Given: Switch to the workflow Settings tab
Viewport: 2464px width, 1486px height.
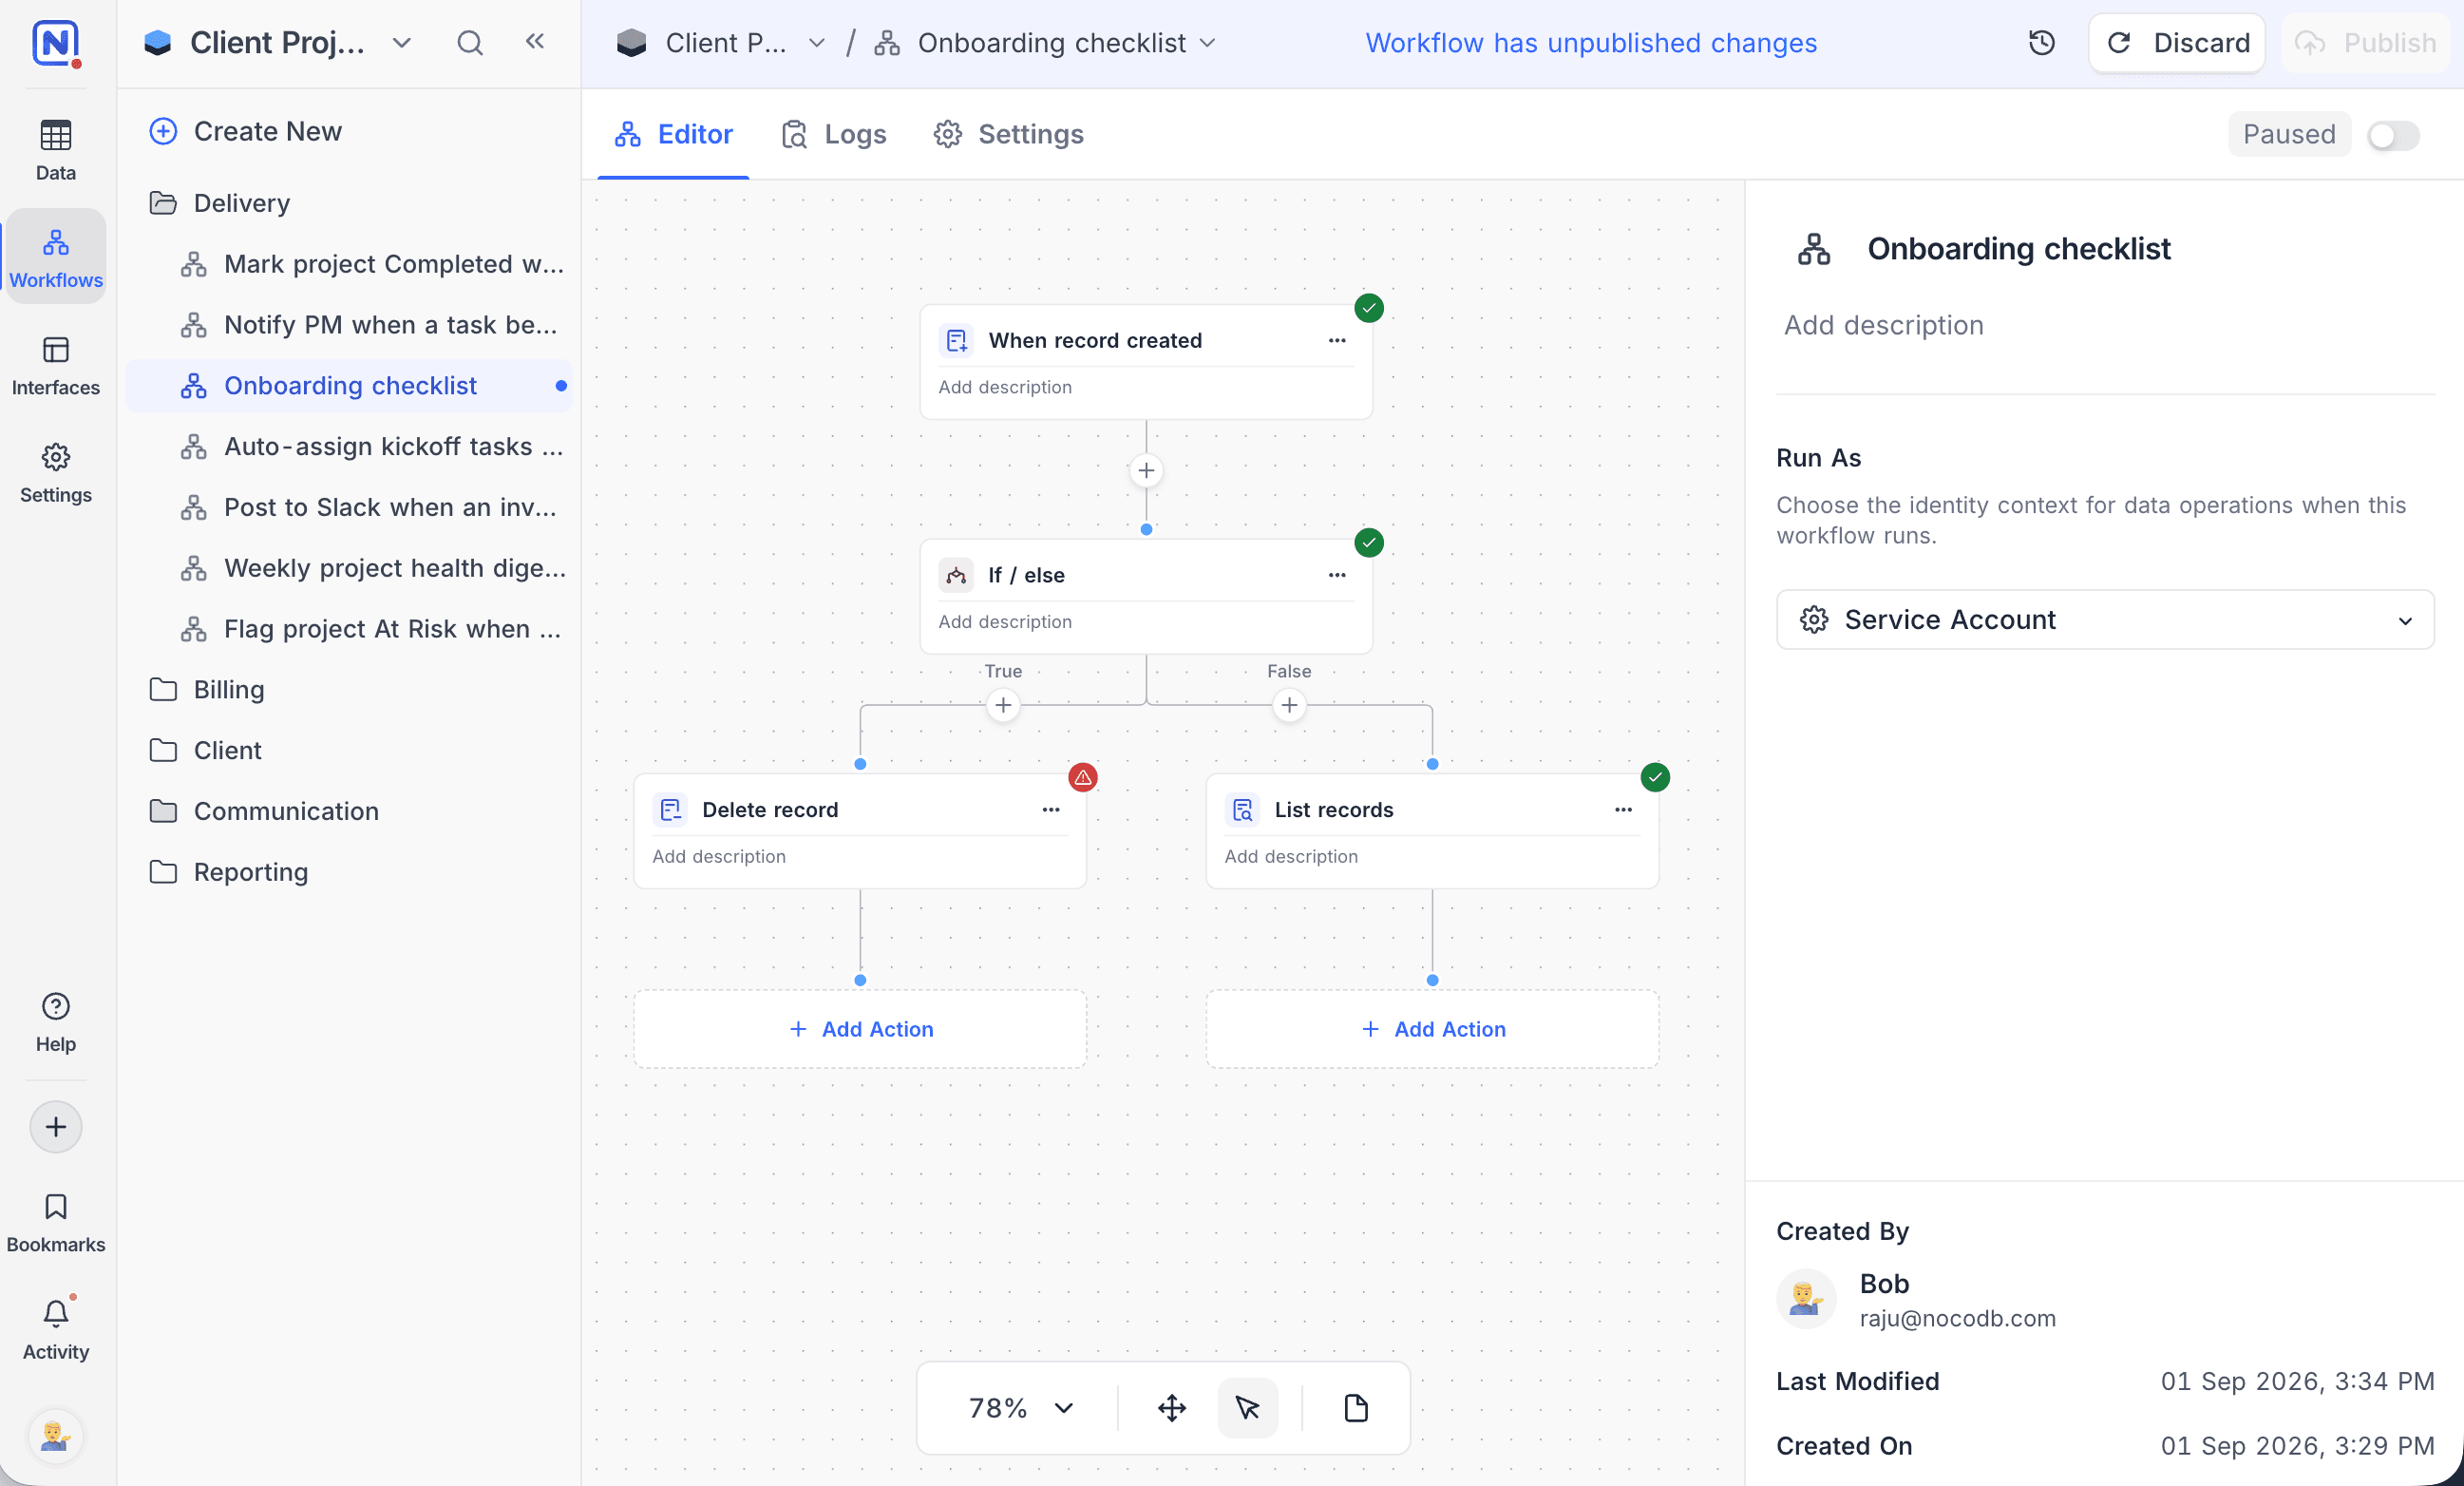Looking at the screenshot, I should point(1008,134).
